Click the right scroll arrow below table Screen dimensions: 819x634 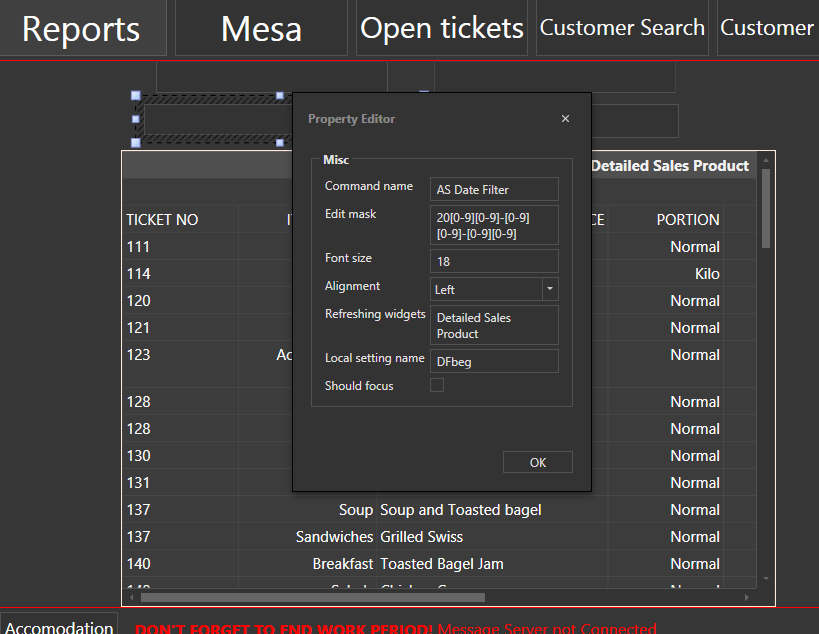pos(747,597)
